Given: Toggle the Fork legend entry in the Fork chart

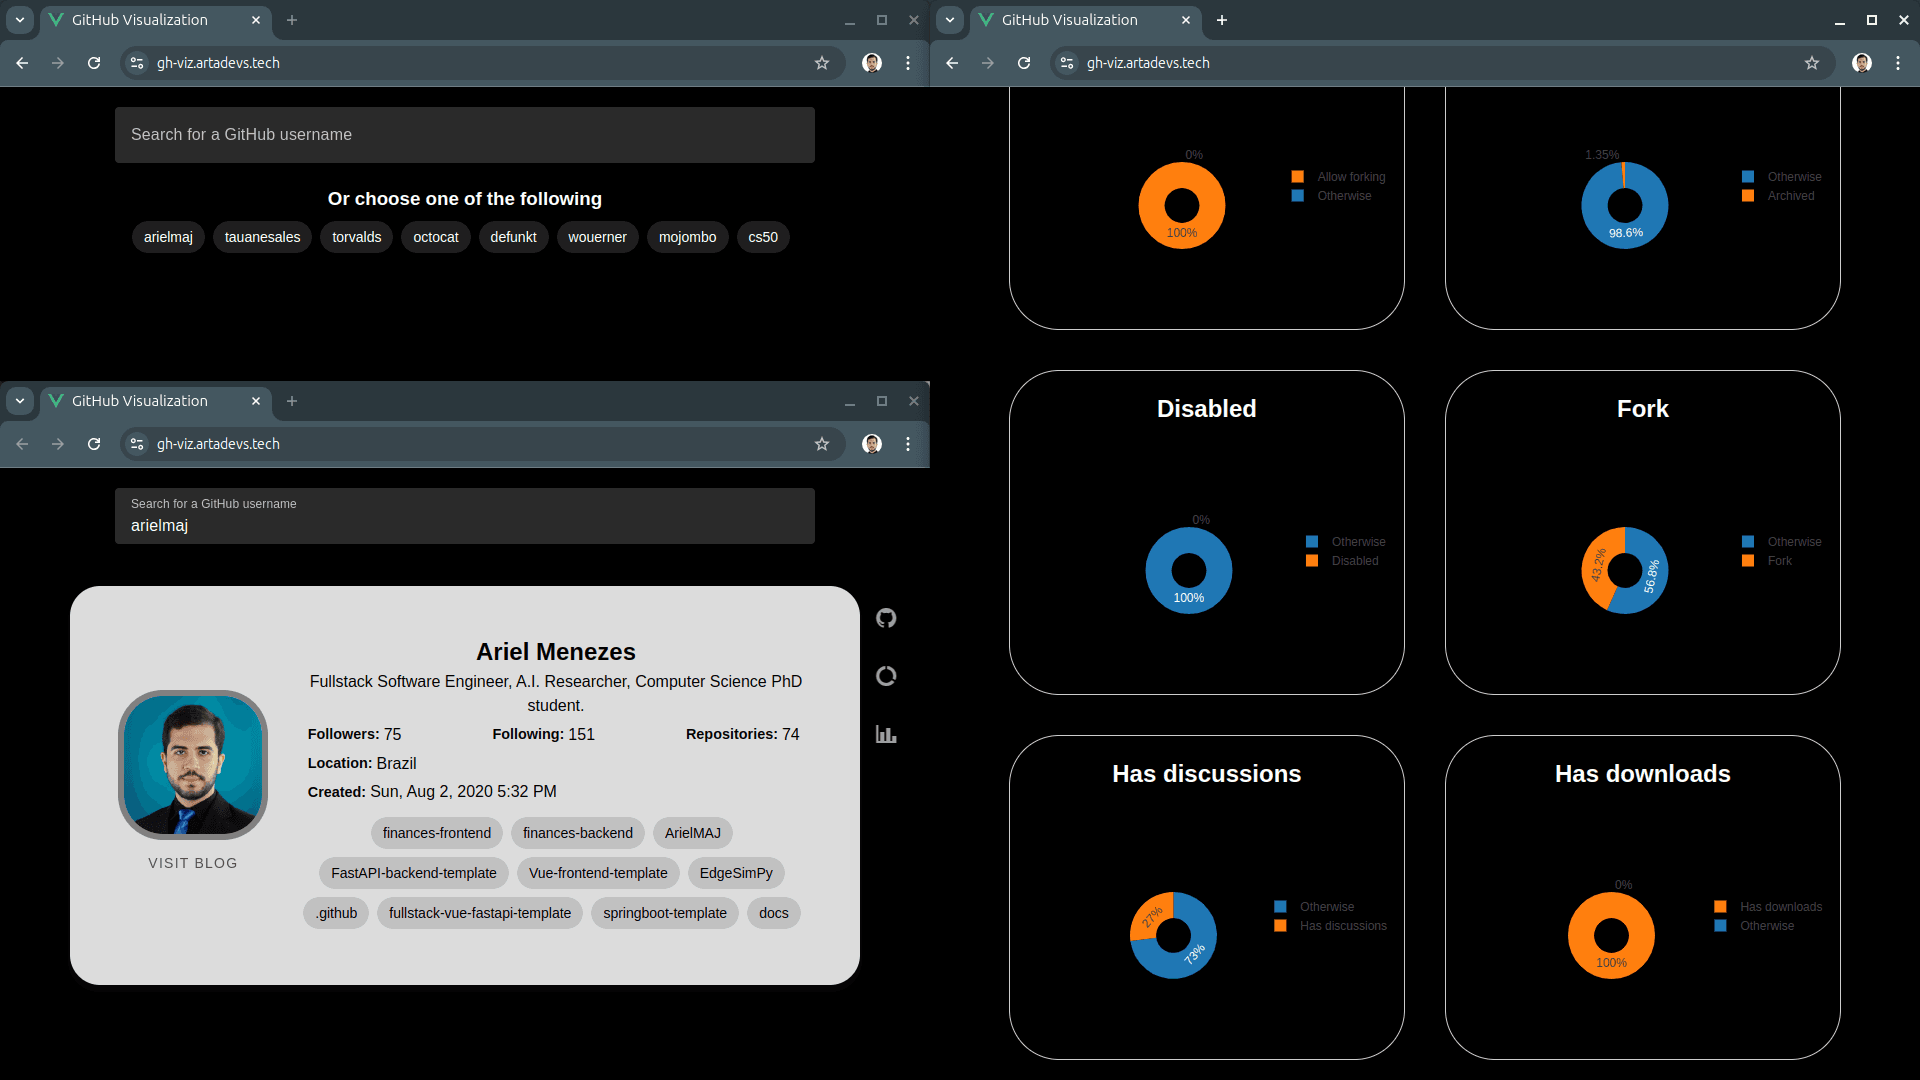Looking at the screenshot, I should (x=1779, y=561).
